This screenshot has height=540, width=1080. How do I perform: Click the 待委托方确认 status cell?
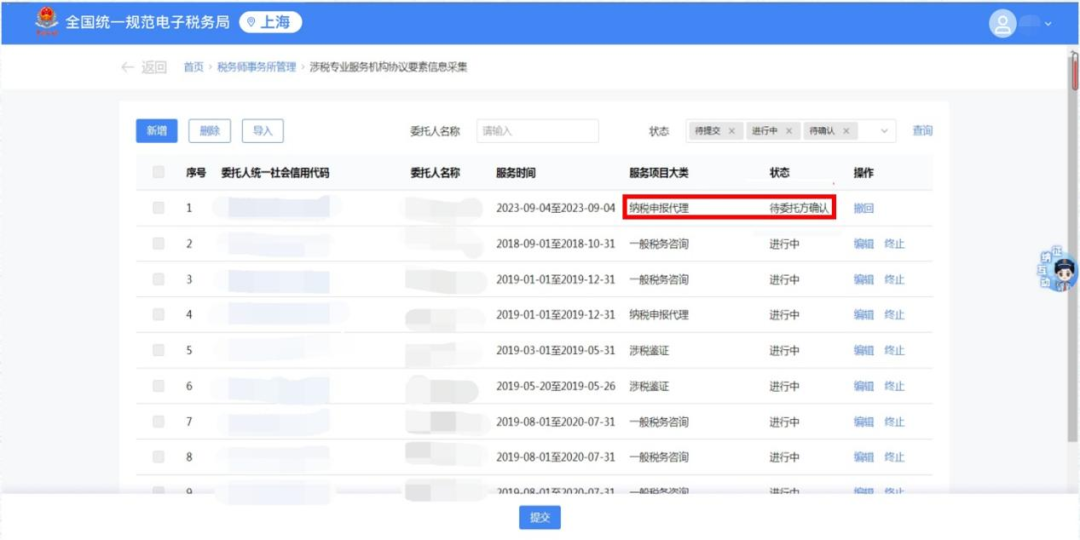(799, 208)
